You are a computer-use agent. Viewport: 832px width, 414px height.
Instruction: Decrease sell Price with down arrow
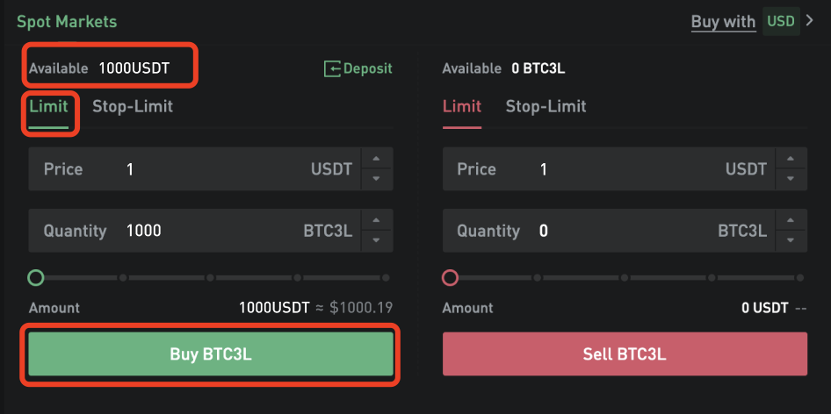(x=791, y=179)
